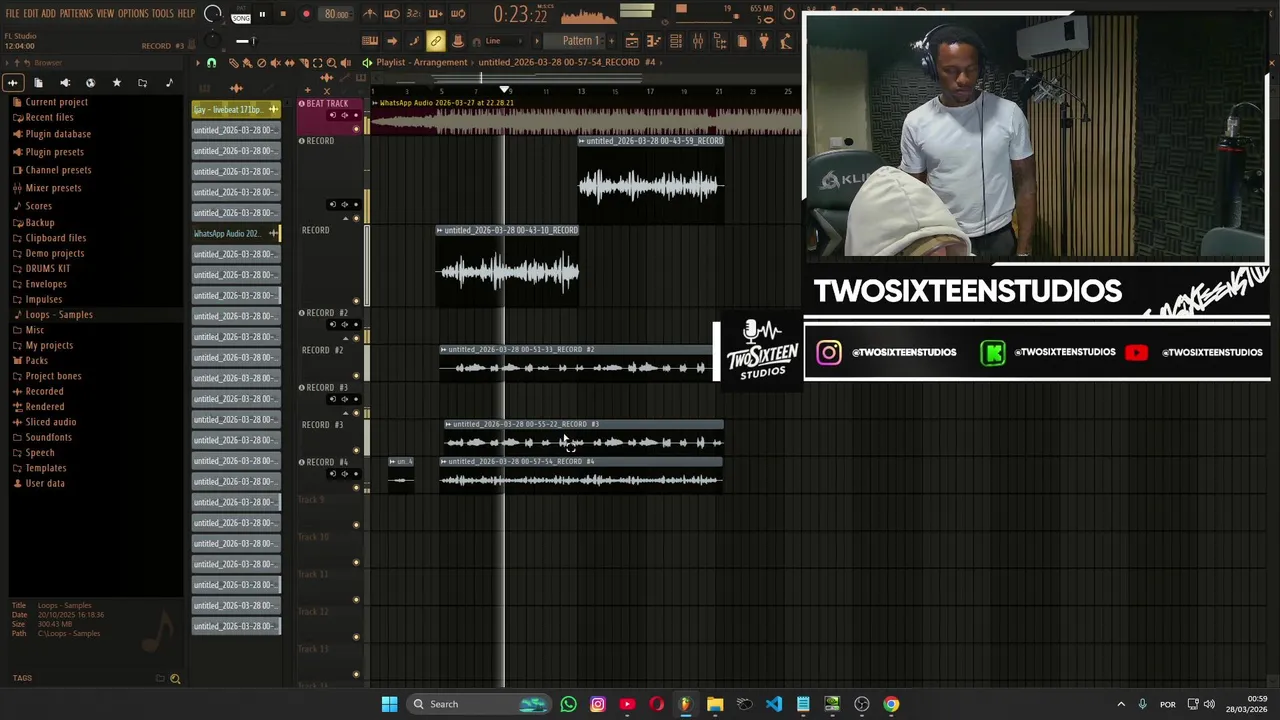Select the stamp tool icon
Screen dimensions: 1280x720
(x=458, y=41)
